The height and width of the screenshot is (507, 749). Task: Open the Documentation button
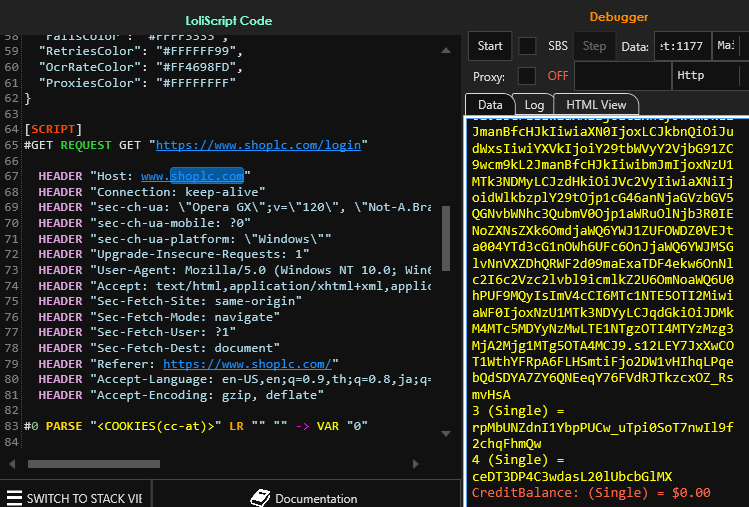(304, 497)
